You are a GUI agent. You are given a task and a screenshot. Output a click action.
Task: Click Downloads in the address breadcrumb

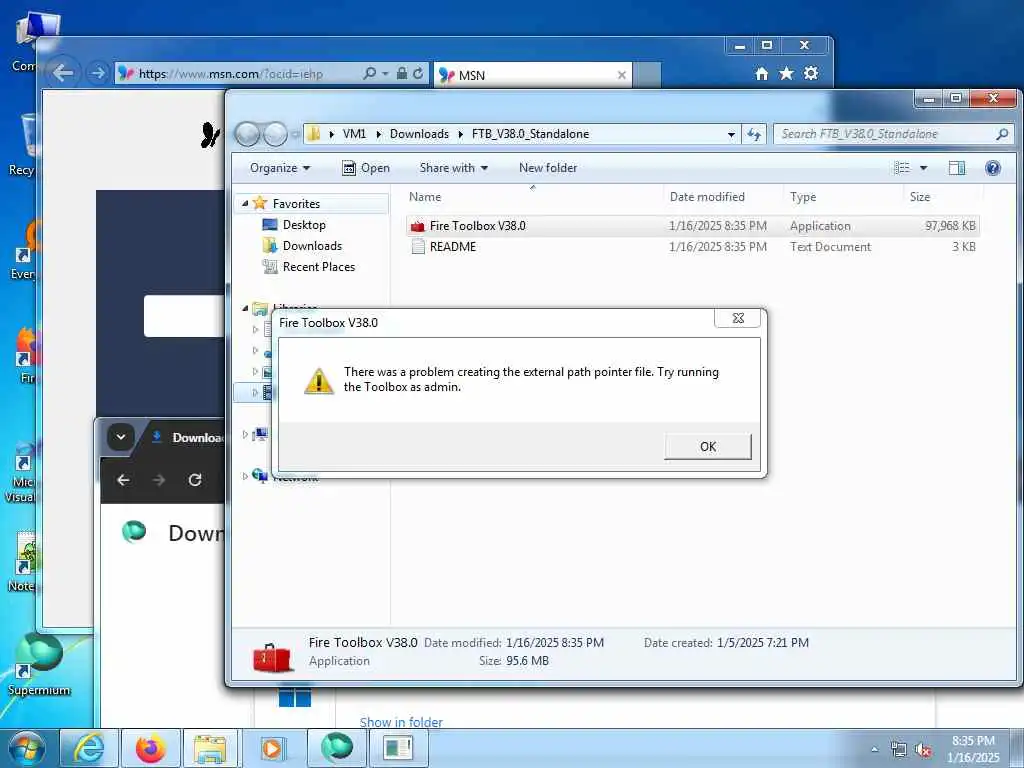(419, 134)
